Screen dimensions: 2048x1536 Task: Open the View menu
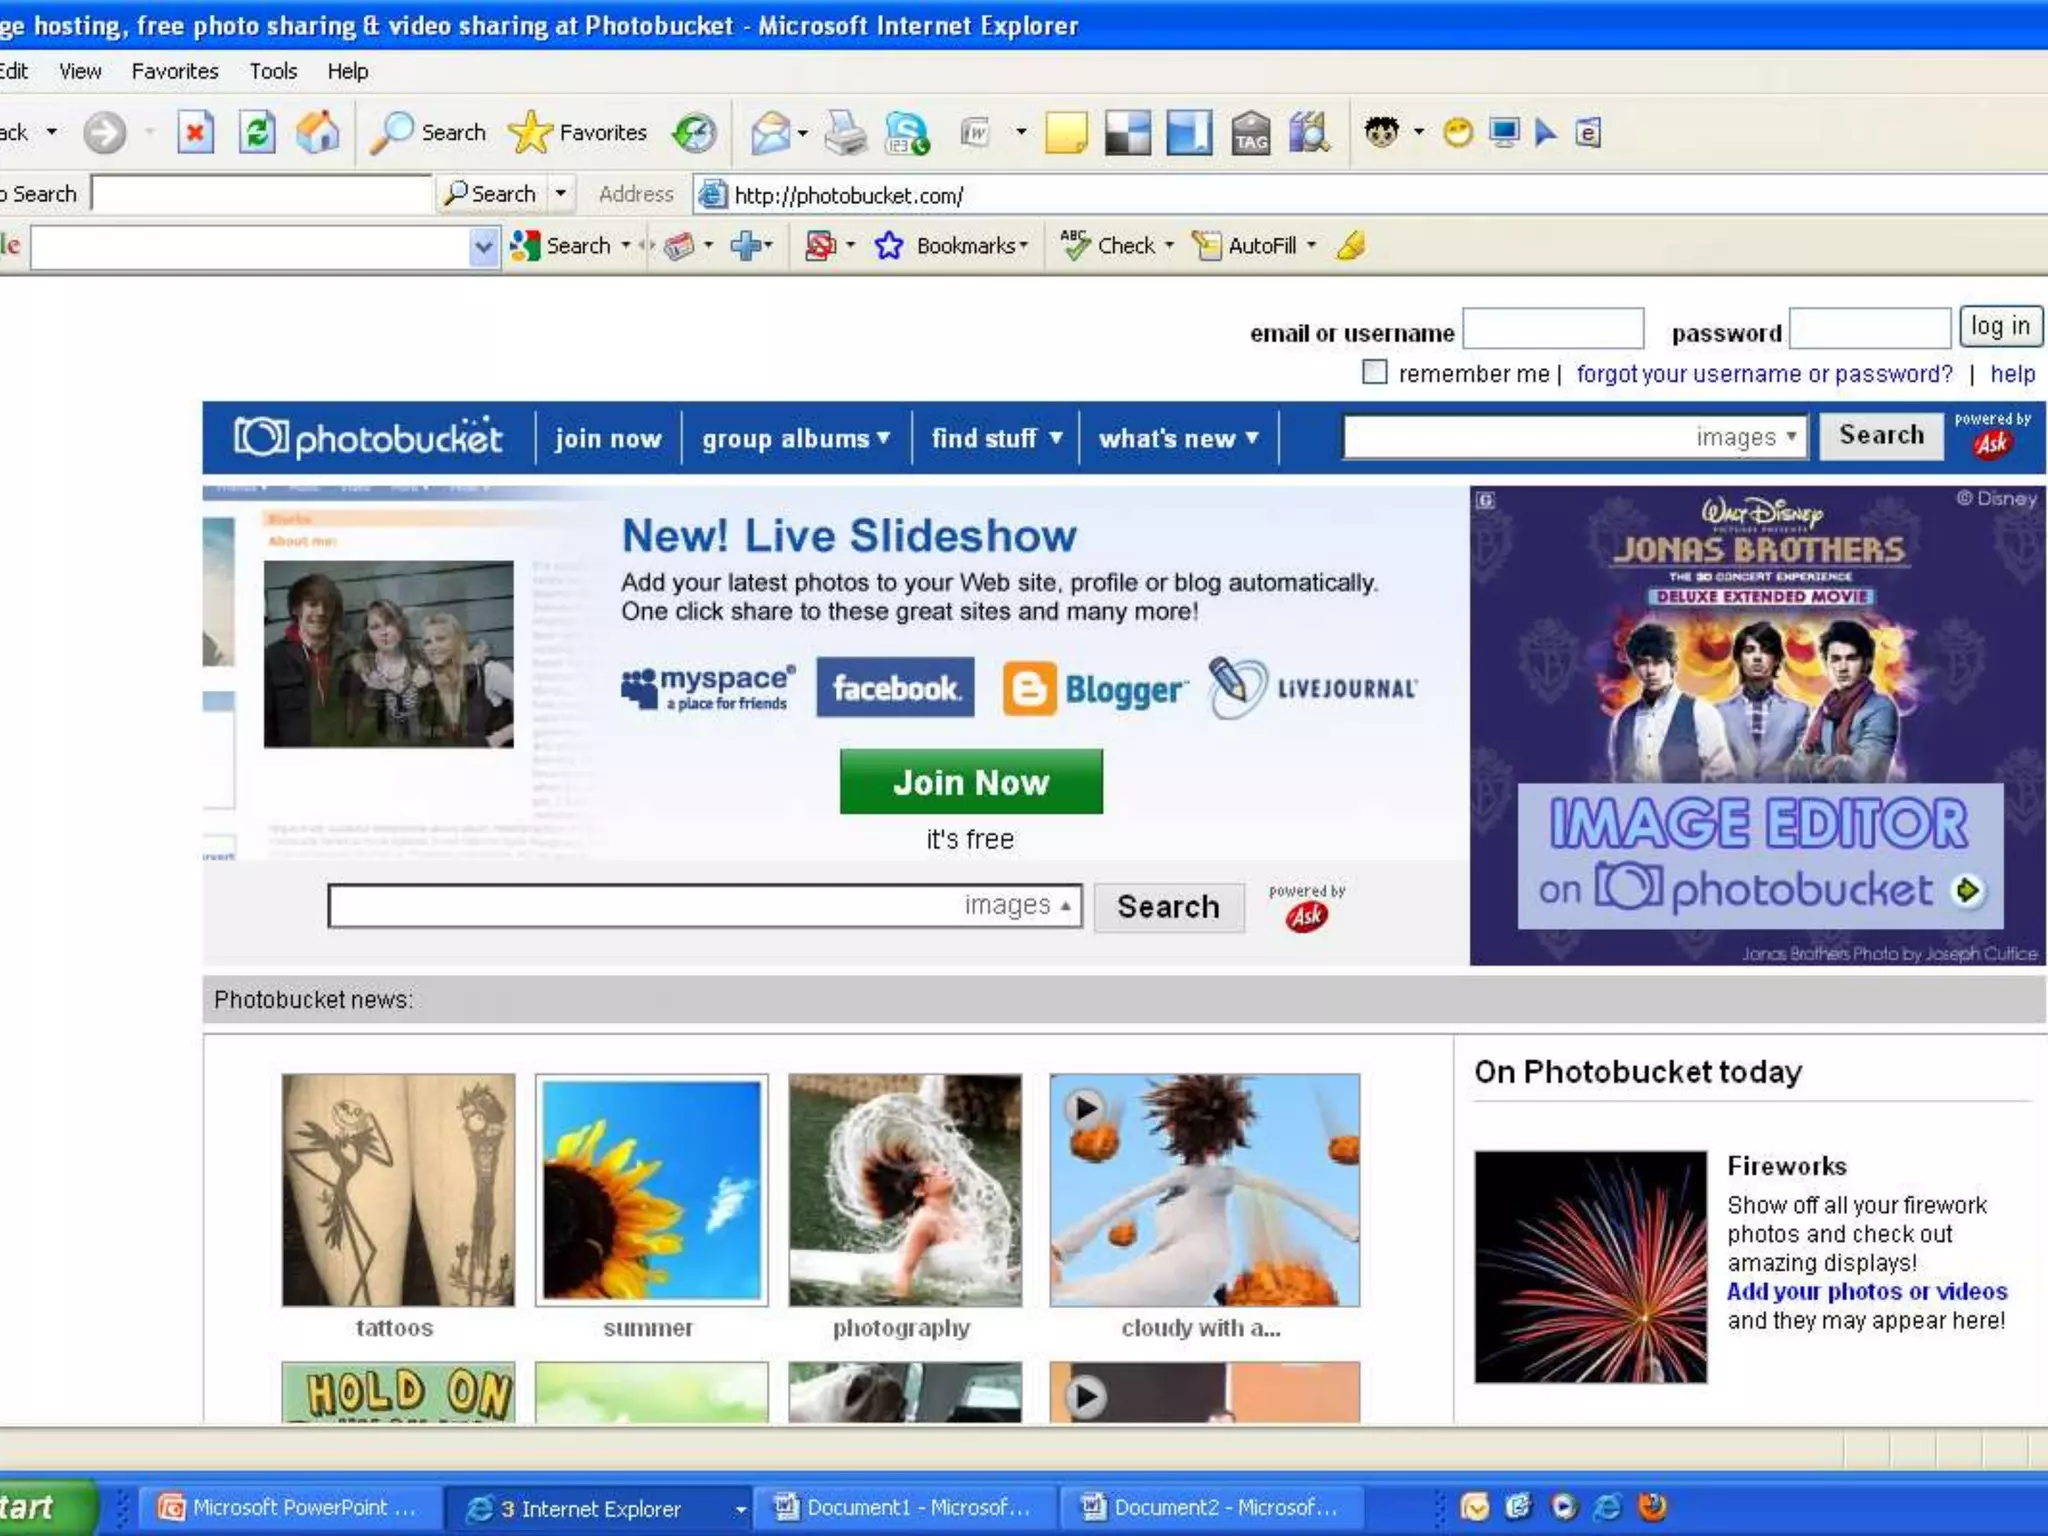[80, 71]
